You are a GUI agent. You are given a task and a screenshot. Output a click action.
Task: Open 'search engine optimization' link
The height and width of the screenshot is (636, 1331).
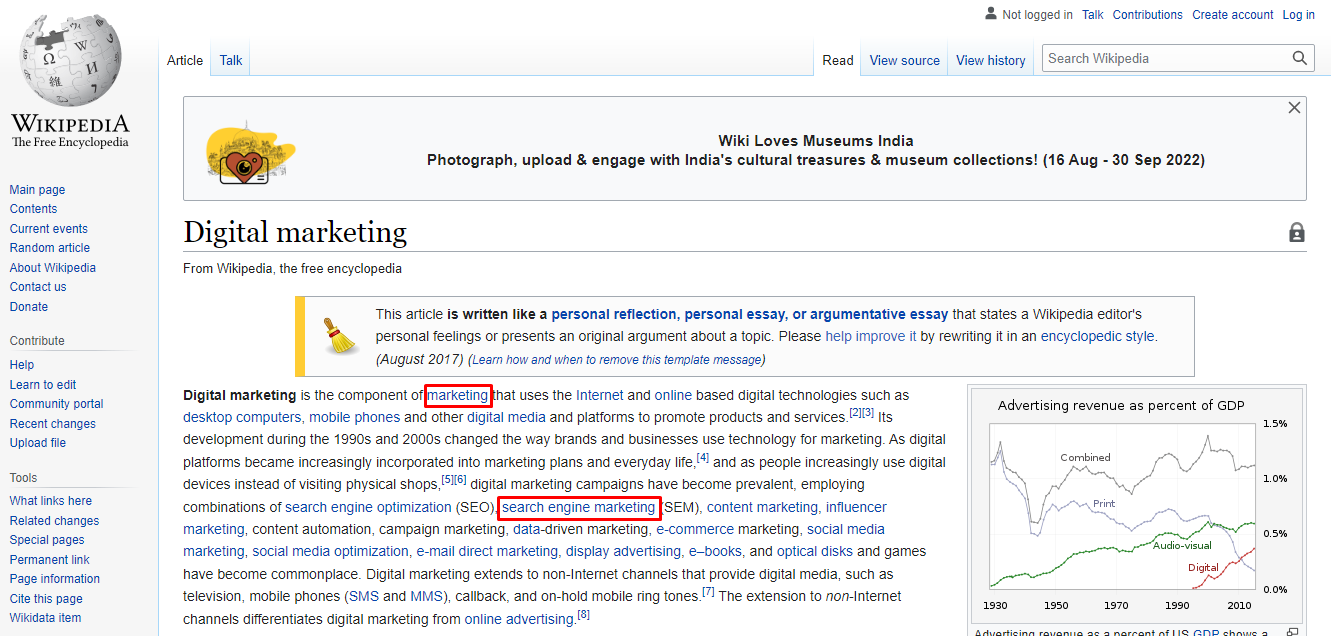coord(368,507)
